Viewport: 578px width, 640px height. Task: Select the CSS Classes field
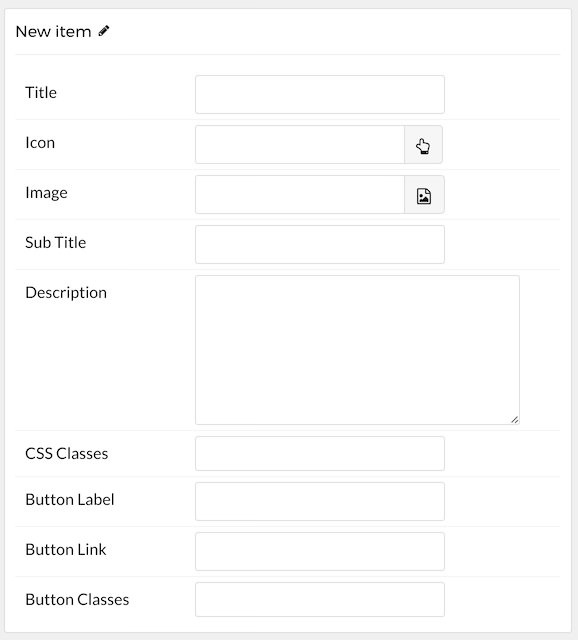click(320, 453)
